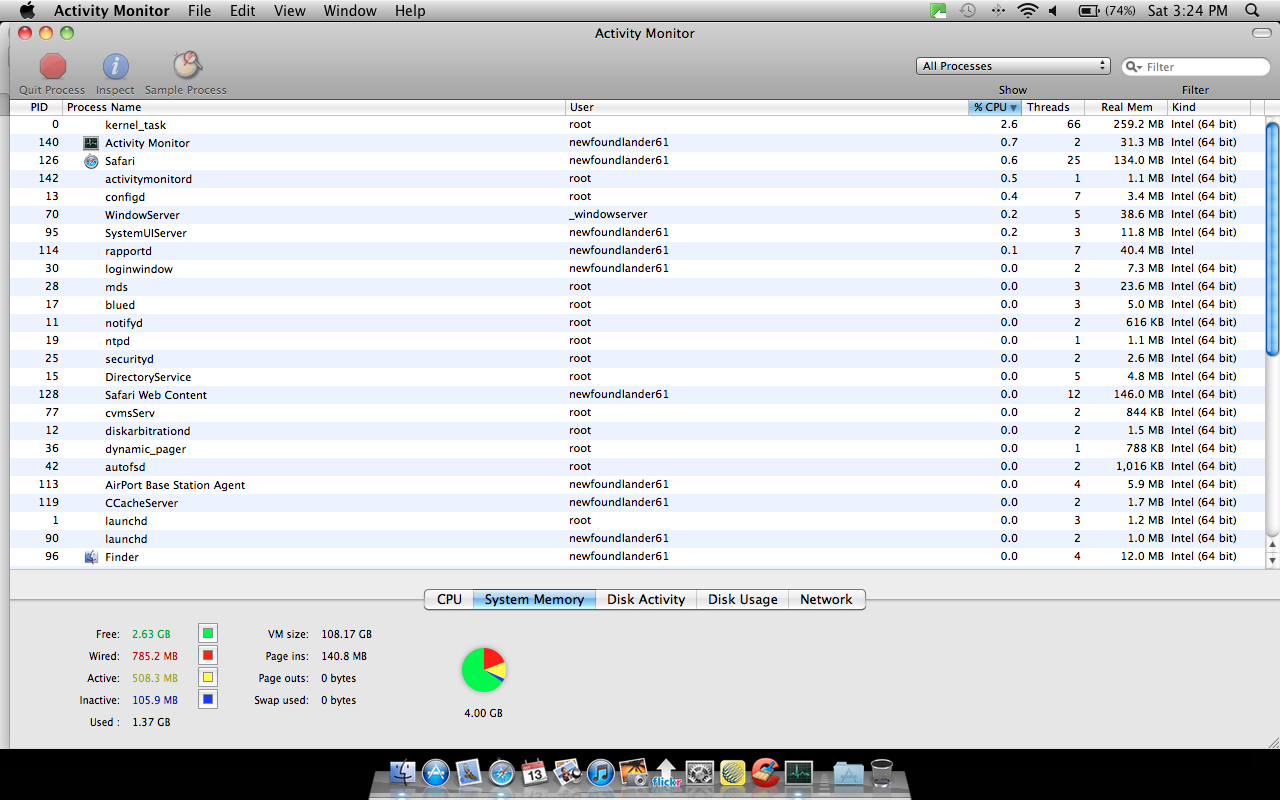Select the Safari Web Content row
This screenshot has width=1280, height=800.
(x=638, y=395)
